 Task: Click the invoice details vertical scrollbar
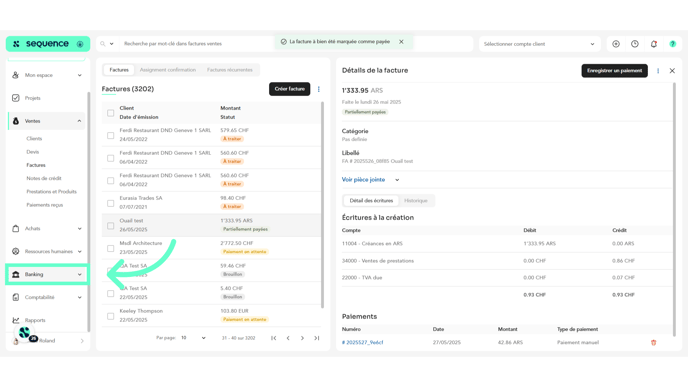(674, 210)
